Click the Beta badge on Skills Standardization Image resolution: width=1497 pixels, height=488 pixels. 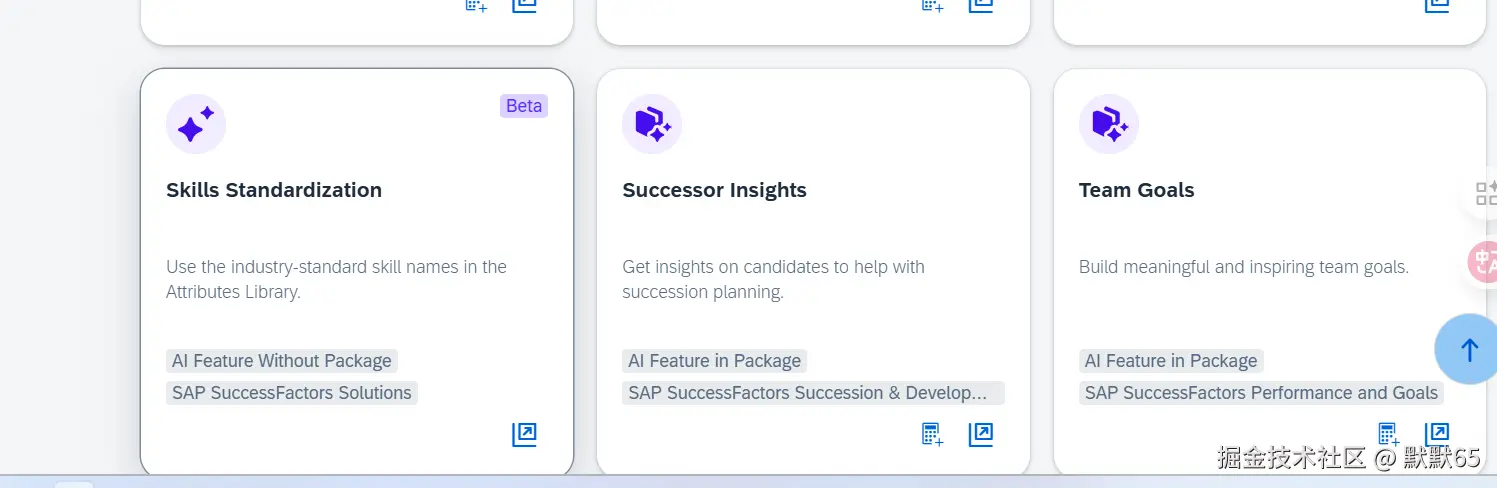pos(524,106)
